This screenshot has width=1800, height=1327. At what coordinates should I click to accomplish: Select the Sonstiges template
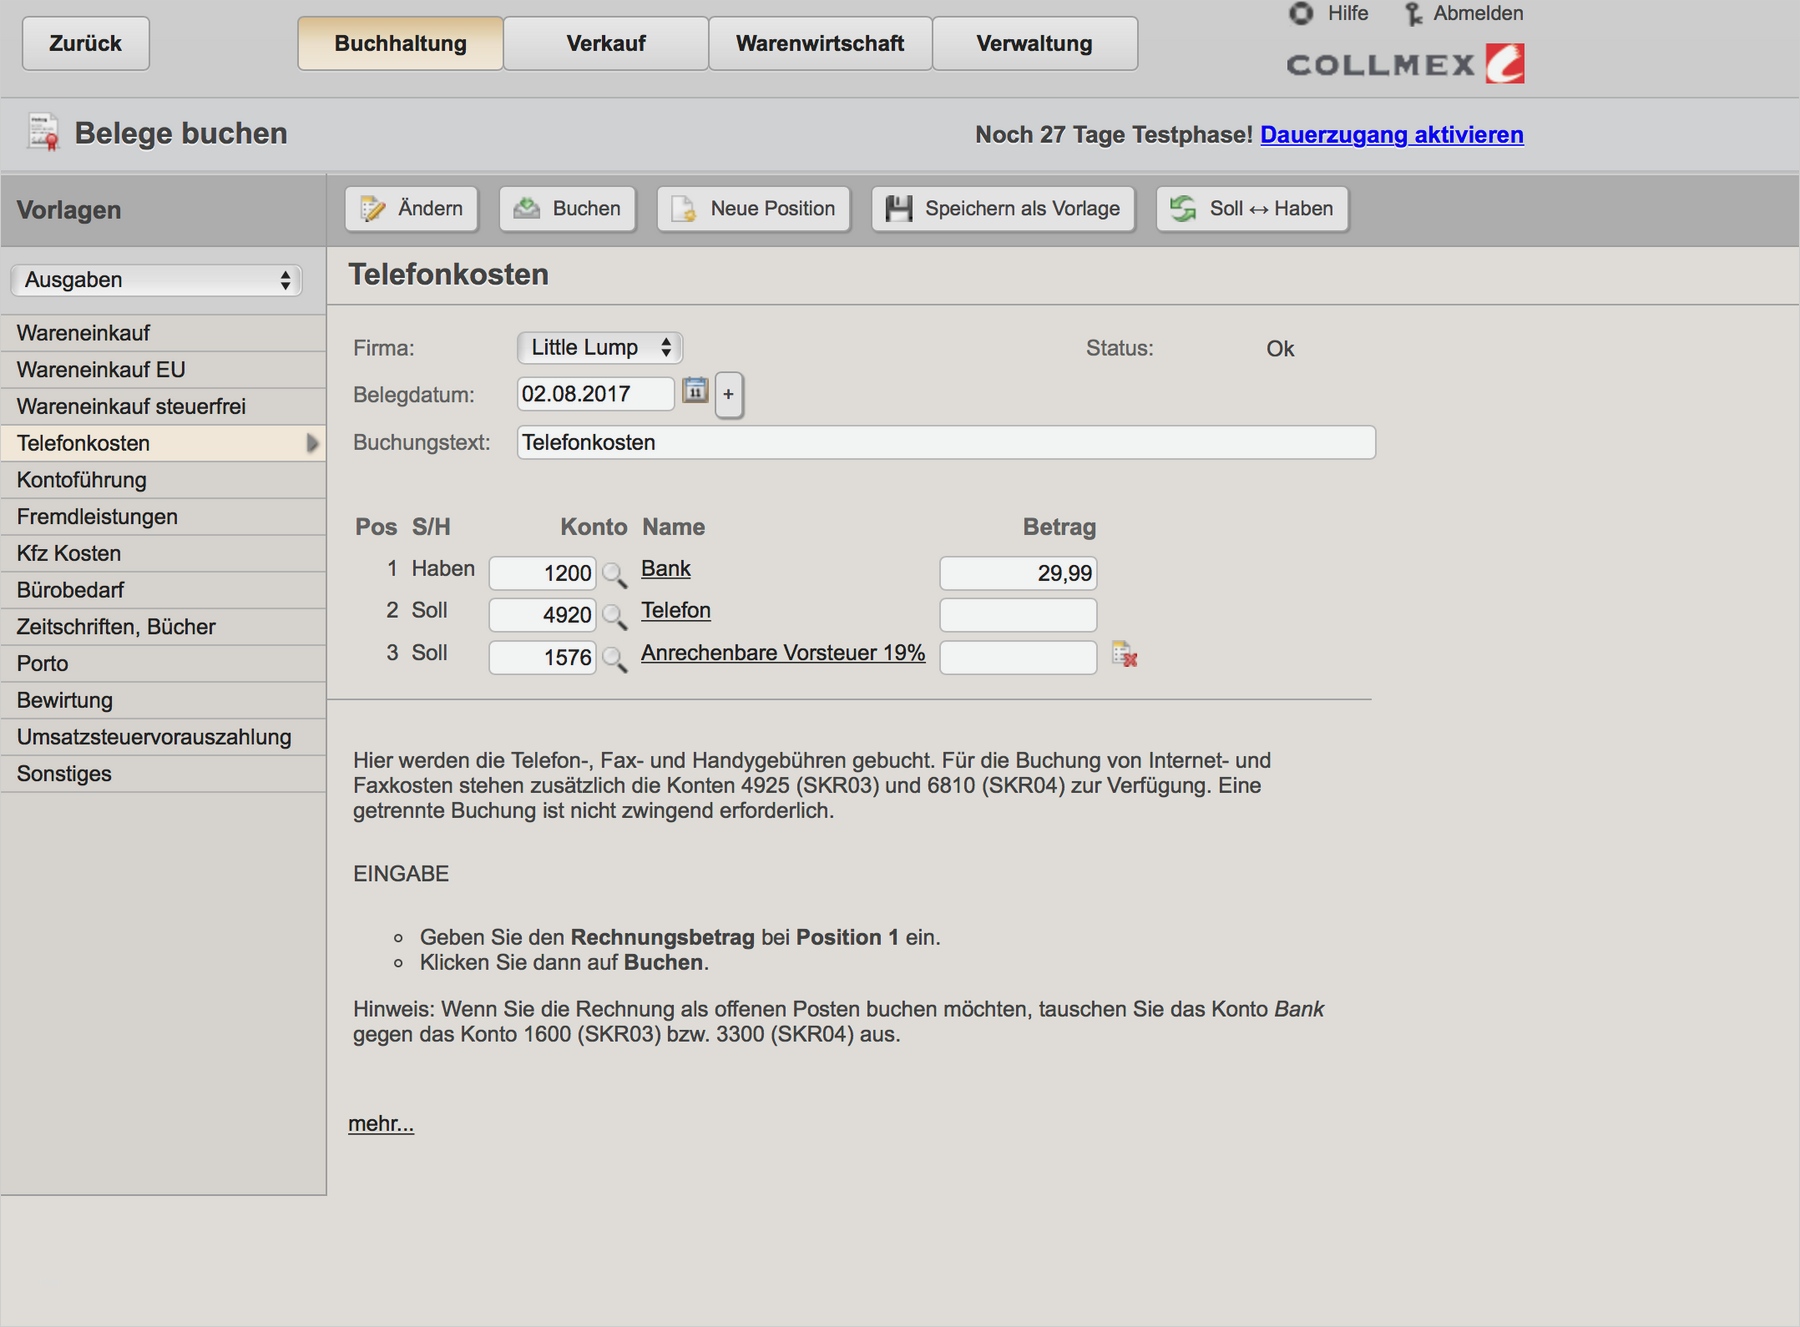[164, 774]
